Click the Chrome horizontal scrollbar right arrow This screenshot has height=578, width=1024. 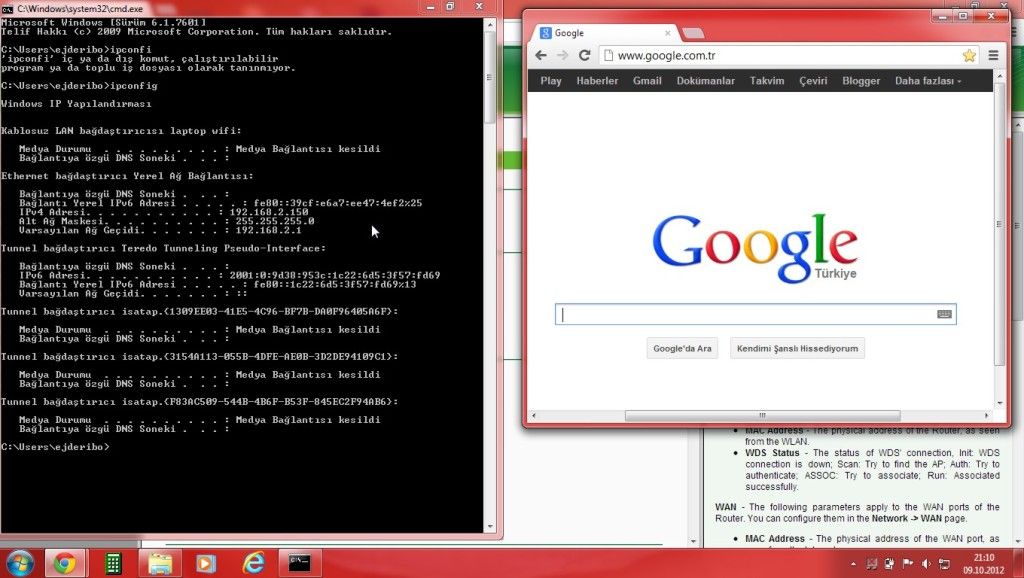(986, 415)
